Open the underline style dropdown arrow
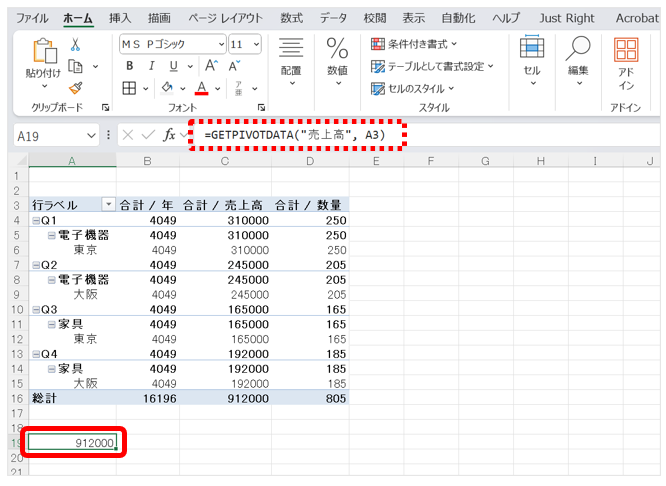The height and width of the screenshot is (486, 666). coord(190,66)
